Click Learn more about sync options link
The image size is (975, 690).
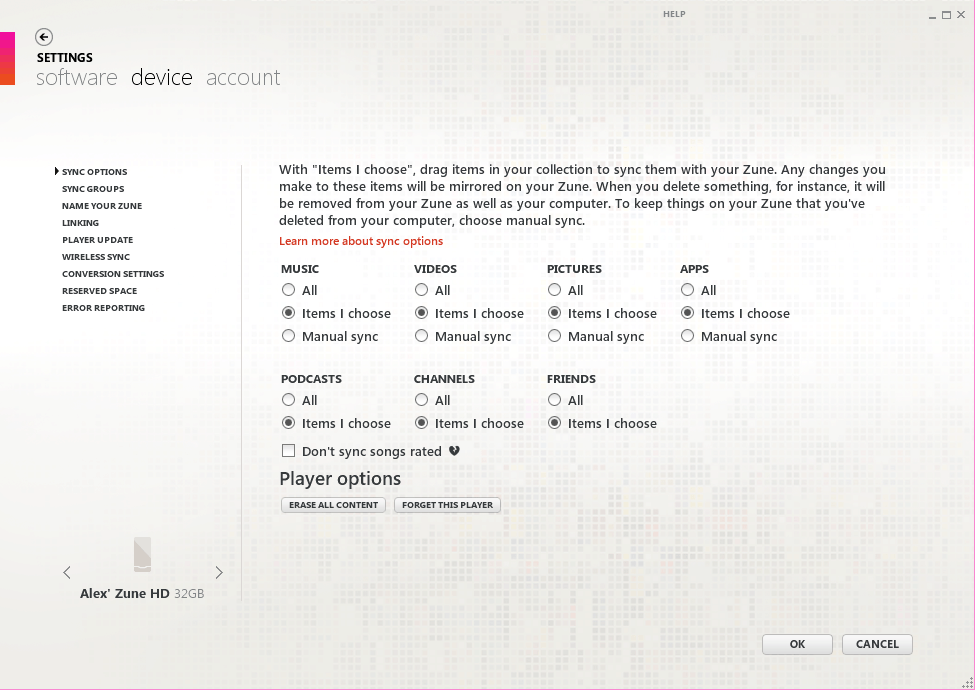click(361, 241)
